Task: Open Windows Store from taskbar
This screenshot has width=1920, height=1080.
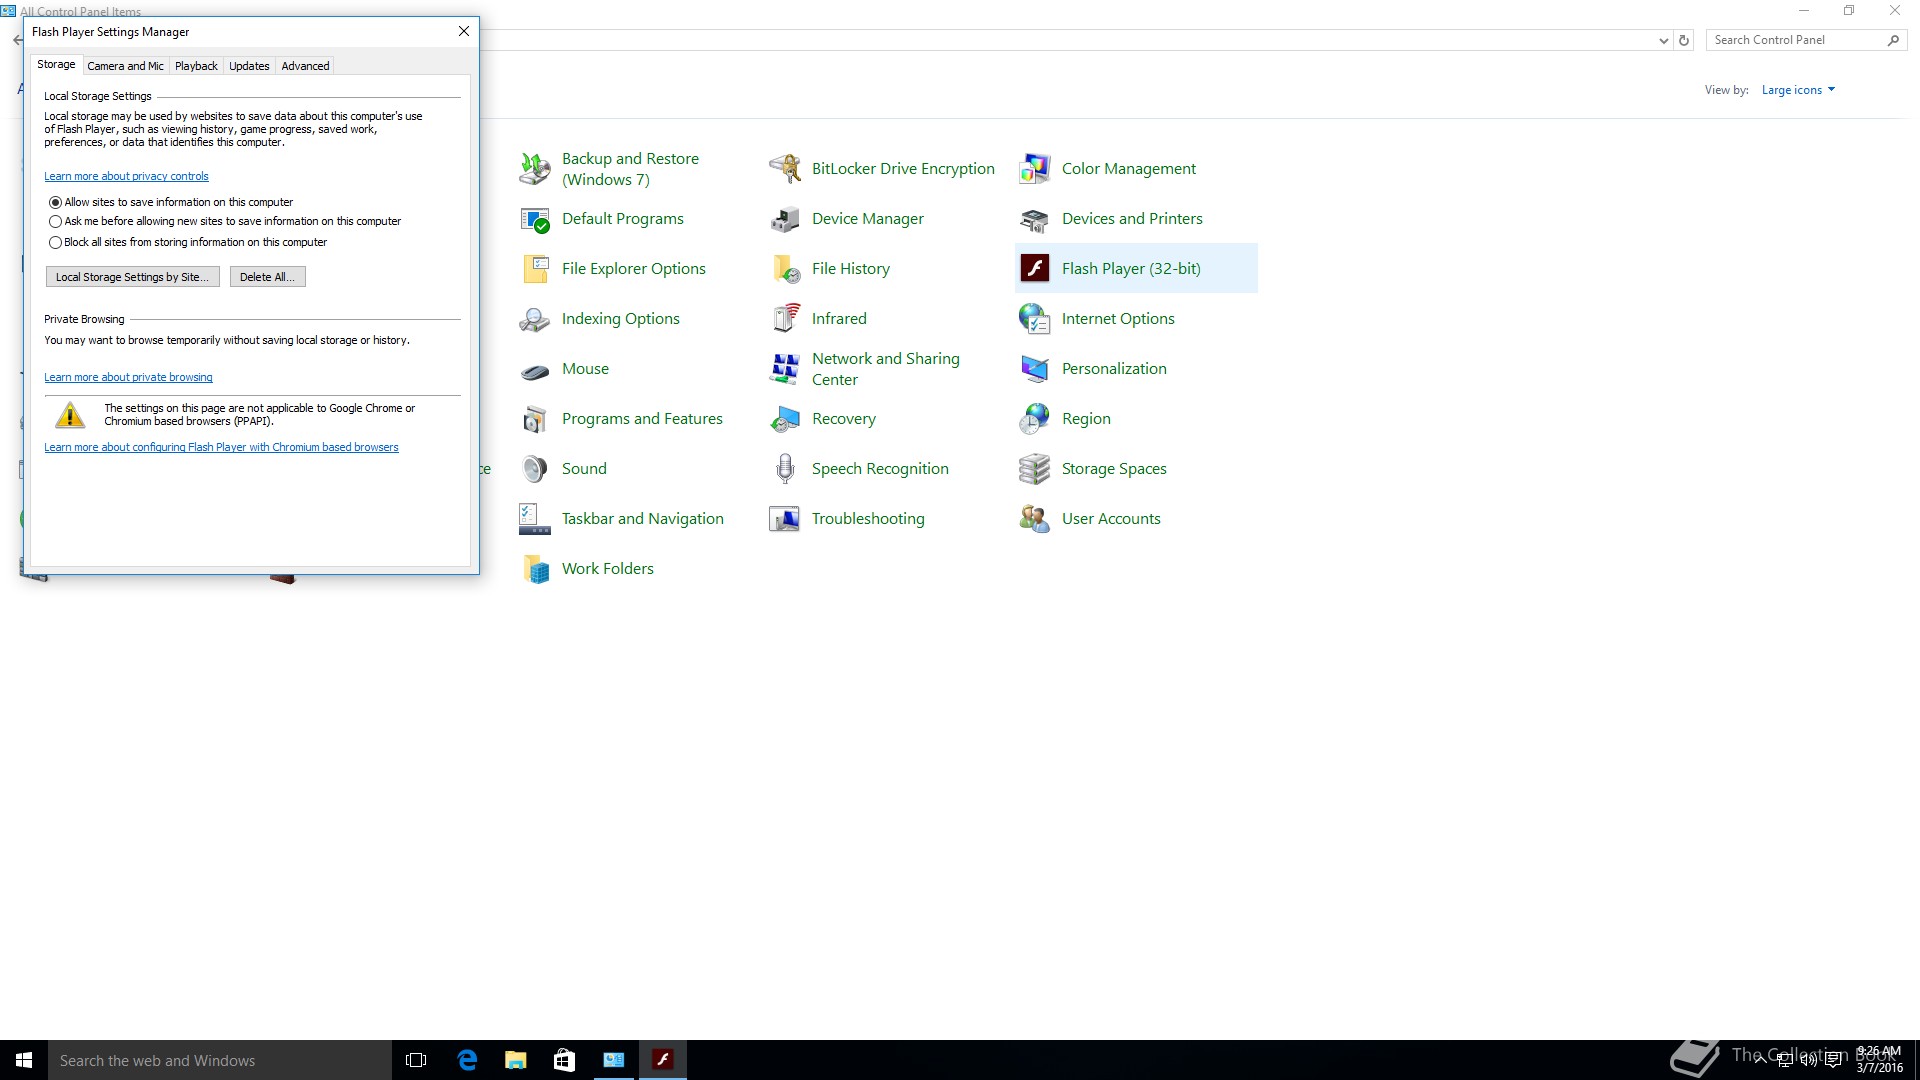Action: pyautogui.click(x=564, y=1060)
